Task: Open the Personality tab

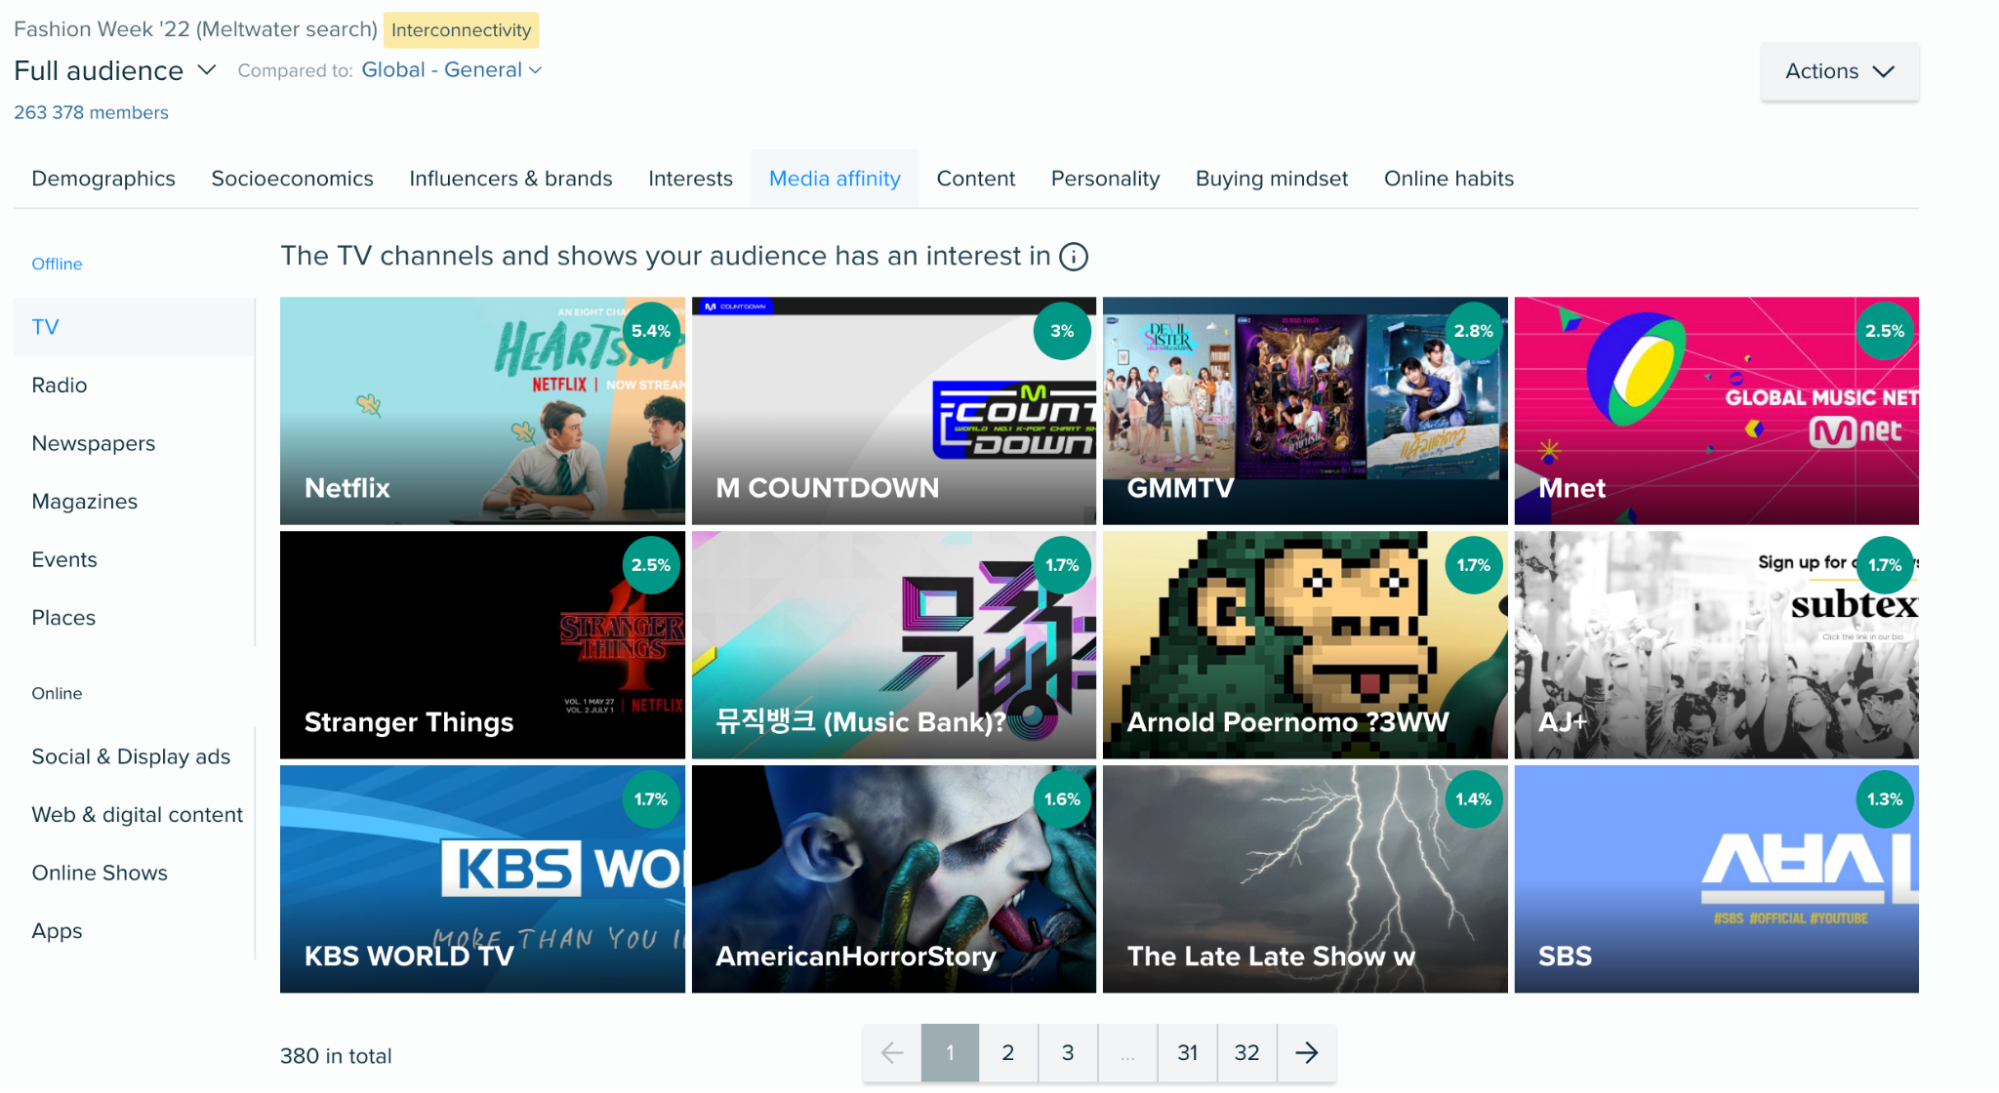Action: pos(1105,178)
